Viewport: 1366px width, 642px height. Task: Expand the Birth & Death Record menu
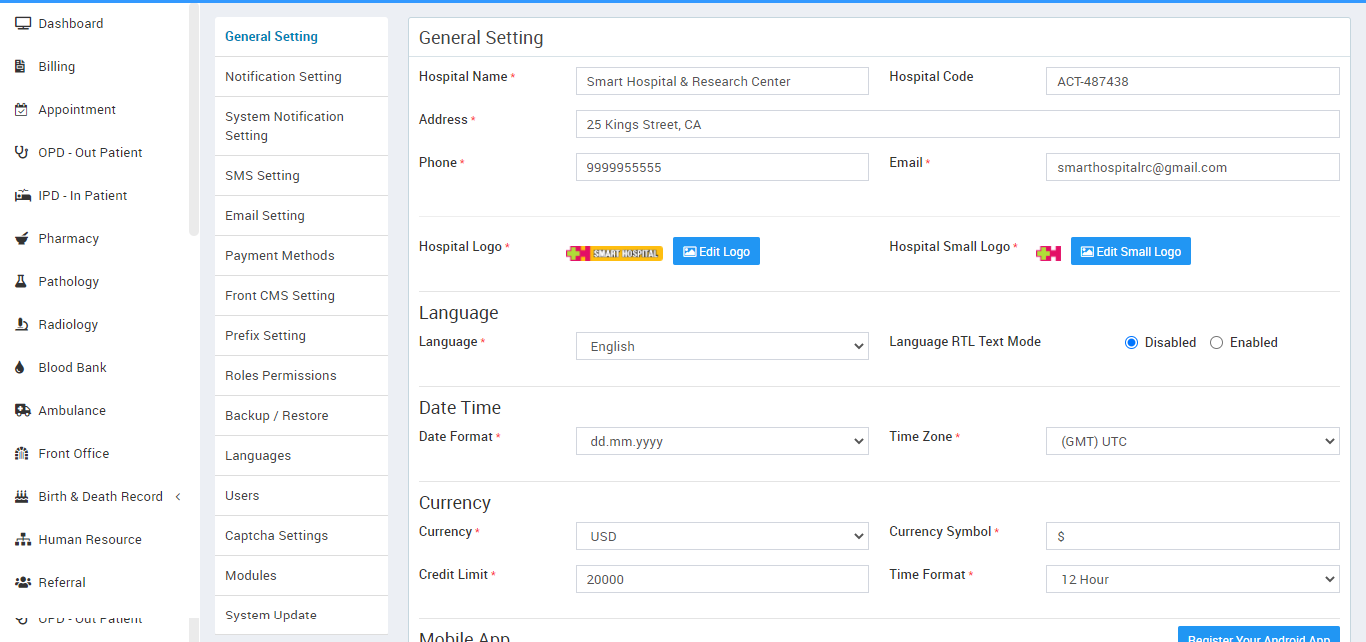100,497
